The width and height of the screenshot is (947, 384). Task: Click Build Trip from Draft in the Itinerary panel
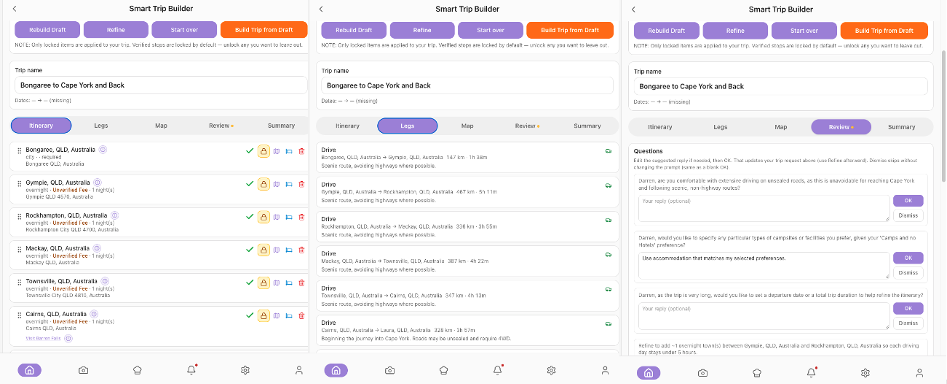click(264, 30)
